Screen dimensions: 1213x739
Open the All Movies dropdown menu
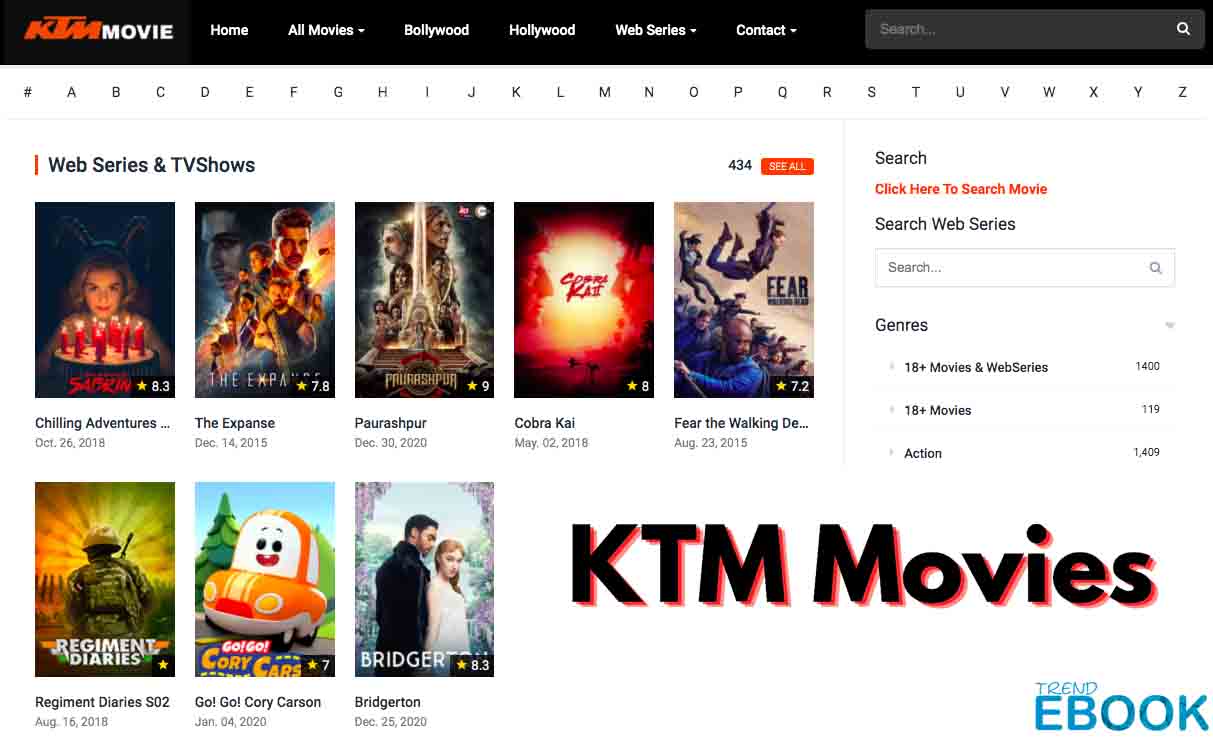click(326, 30)
